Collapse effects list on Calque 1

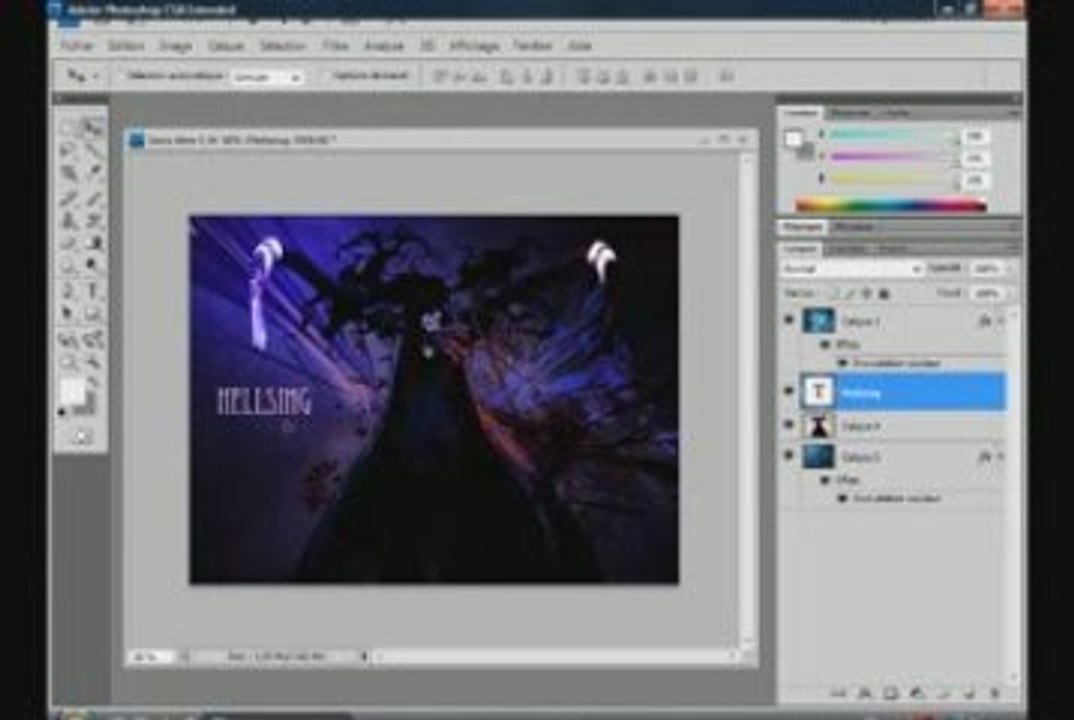pos(1001,321)
